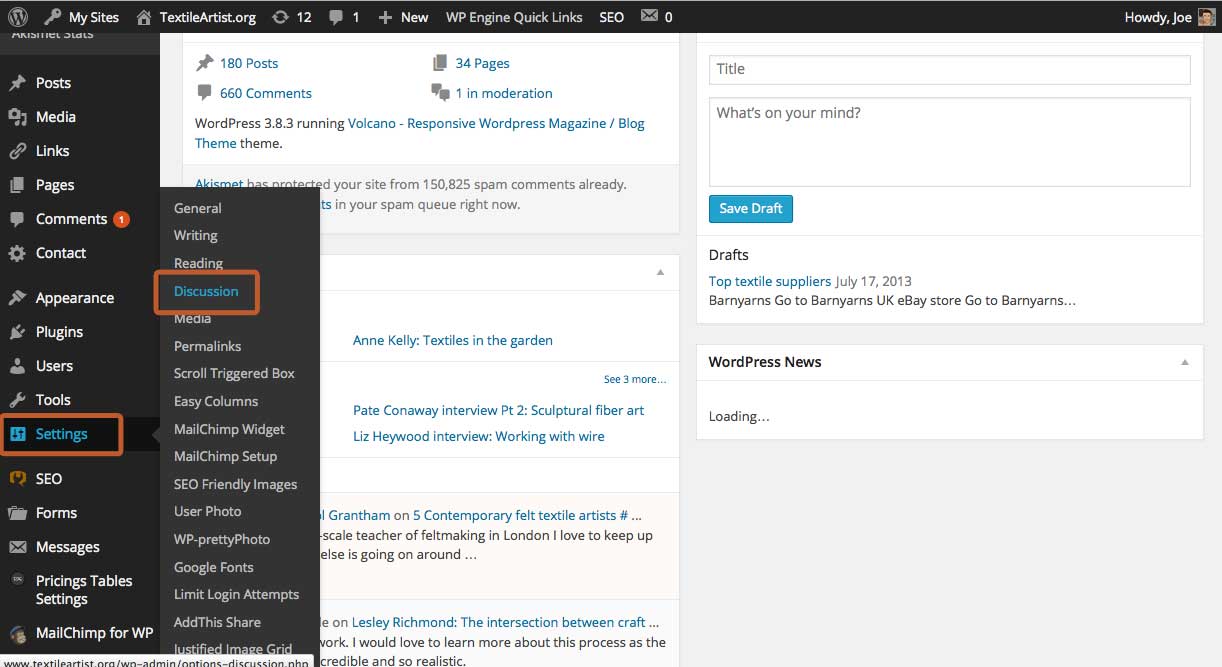1222x667 pixels.
Task: Open the Messages envelope sidebar icon
Action: 17,547
